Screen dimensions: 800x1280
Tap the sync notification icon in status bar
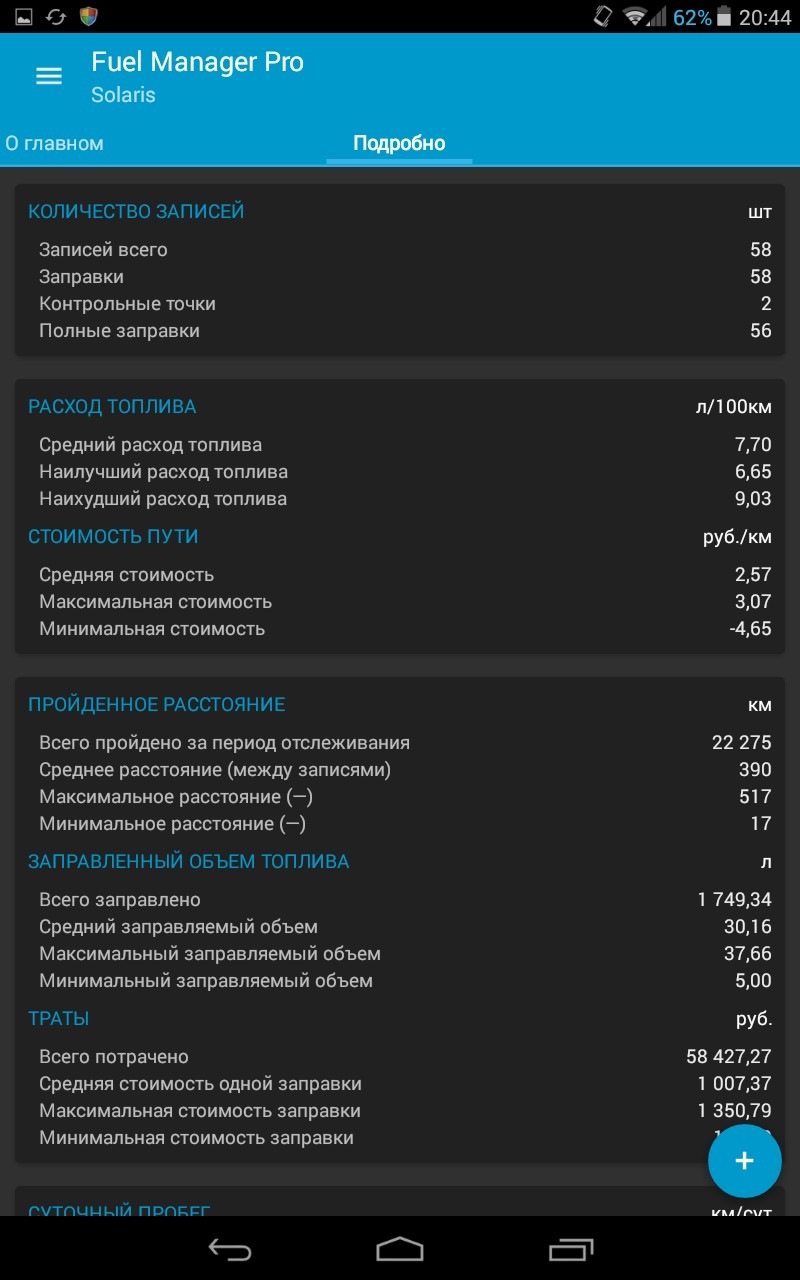(56, 17)
